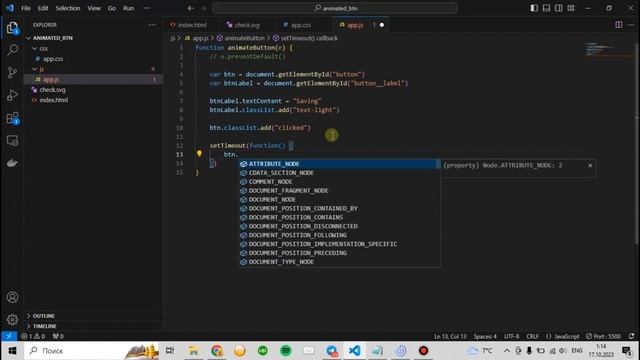Open Explorer Views and More Actions ellipsis
640x360 pixels.
point(152,25)
